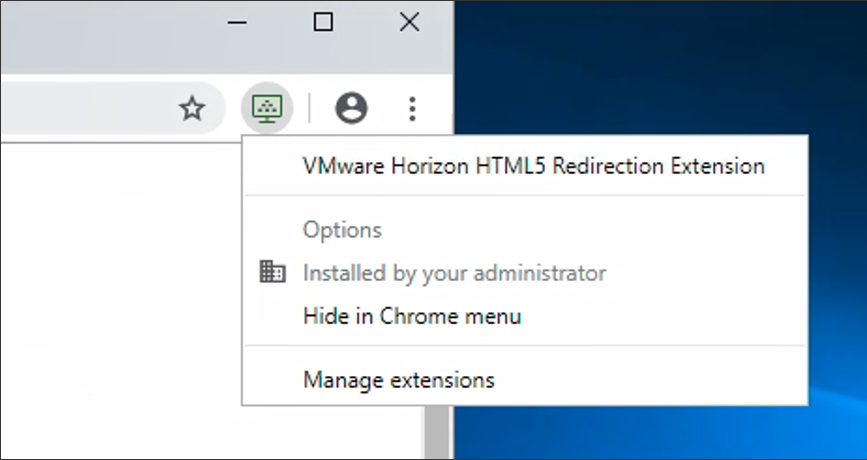867x460 pixels.
Task: Click the grayed-out Options menu item
Action: click(342, 230)
